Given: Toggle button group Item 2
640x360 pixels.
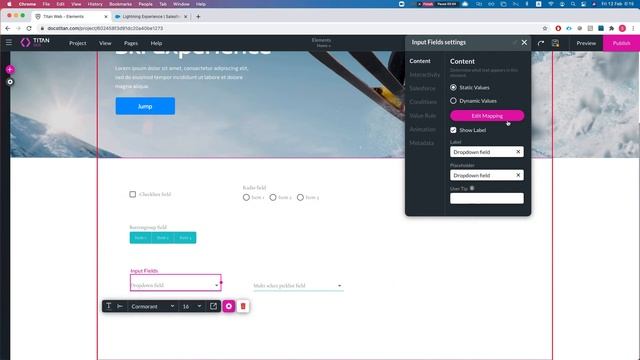Looking at the screenshot, I should (x=162, y=238).
